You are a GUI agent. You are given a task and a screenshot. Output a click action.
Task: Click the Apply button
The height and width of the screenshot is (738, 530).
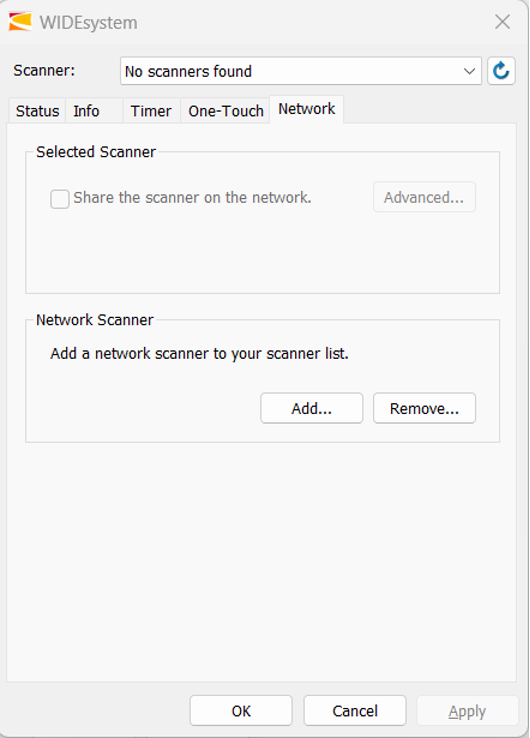pos(467,711)
